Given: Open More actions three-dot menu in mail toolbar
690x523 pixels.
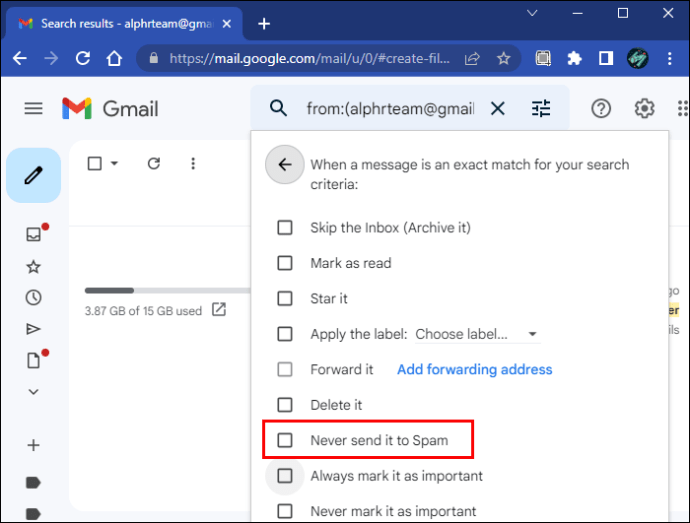Looking at the screenshot, I should pos(193,164).
